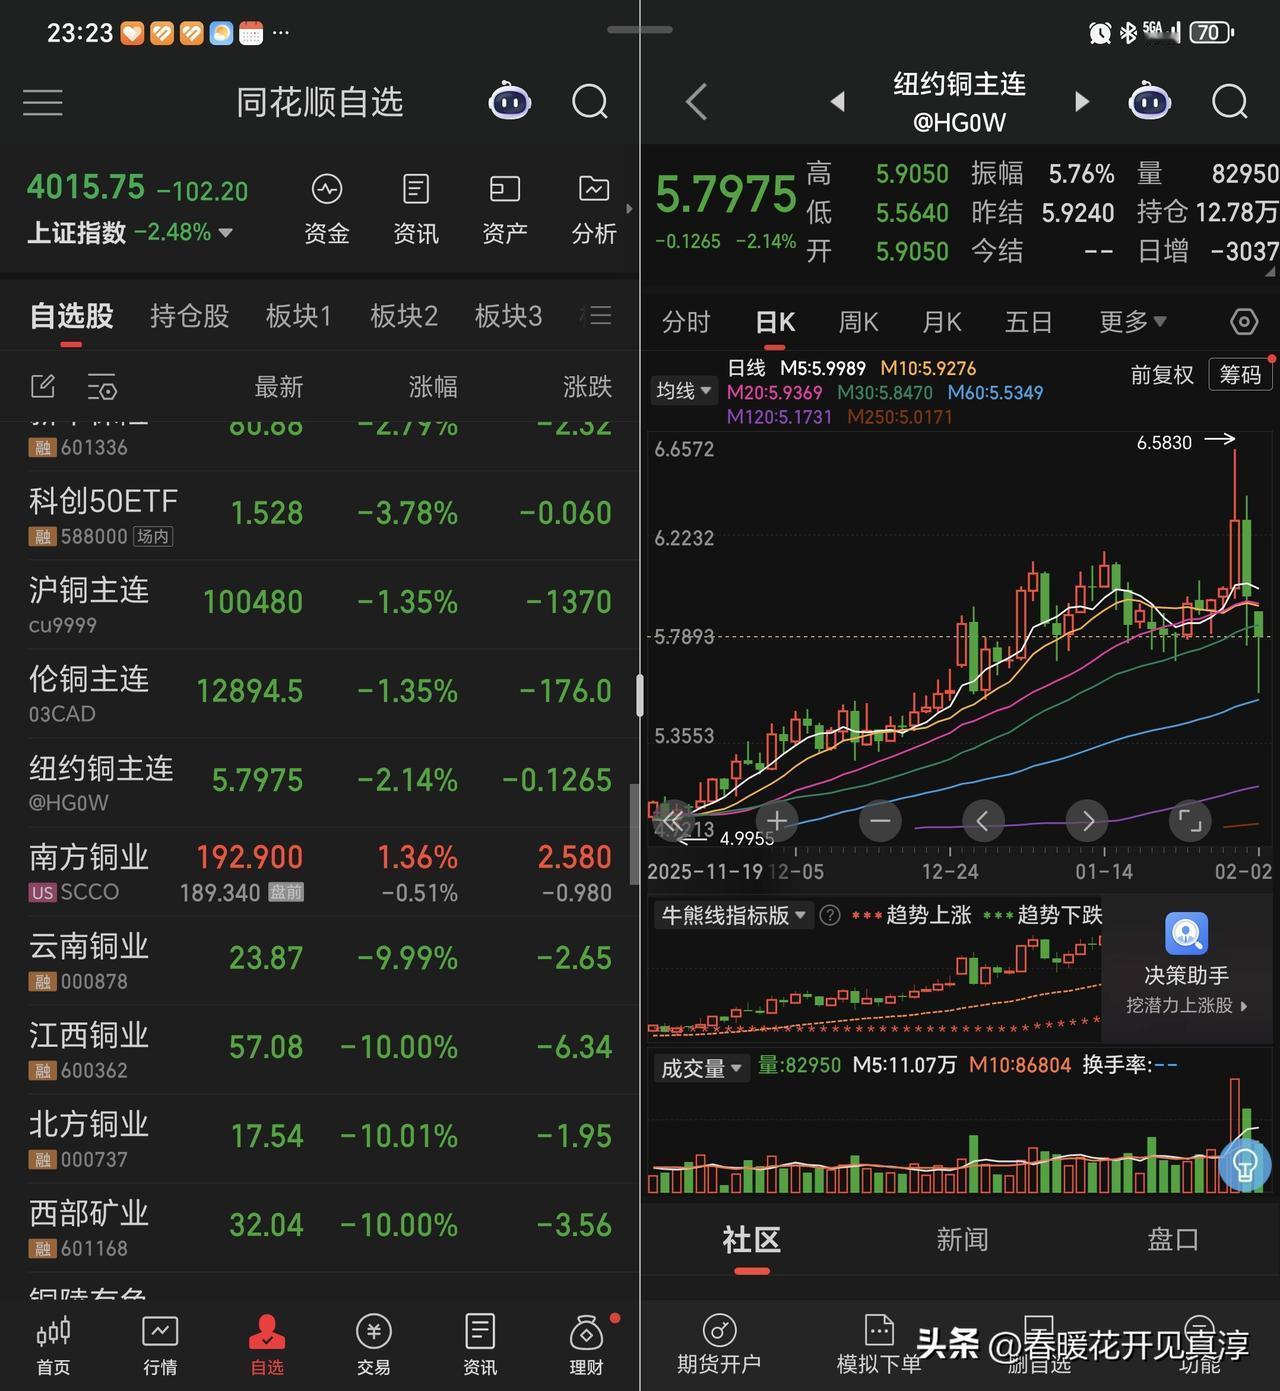Screen dimensions: 1280x1391
Task: Tap the watchlist vertical scrollbar handle
Action: pyautogui.click(x=634, y=835)
